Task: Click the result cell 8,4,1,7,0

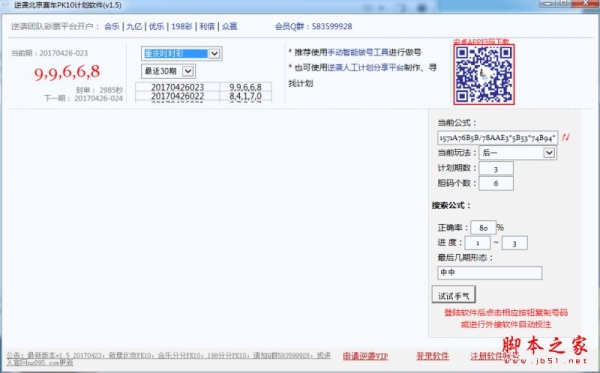Action: (x=245, y=96)
